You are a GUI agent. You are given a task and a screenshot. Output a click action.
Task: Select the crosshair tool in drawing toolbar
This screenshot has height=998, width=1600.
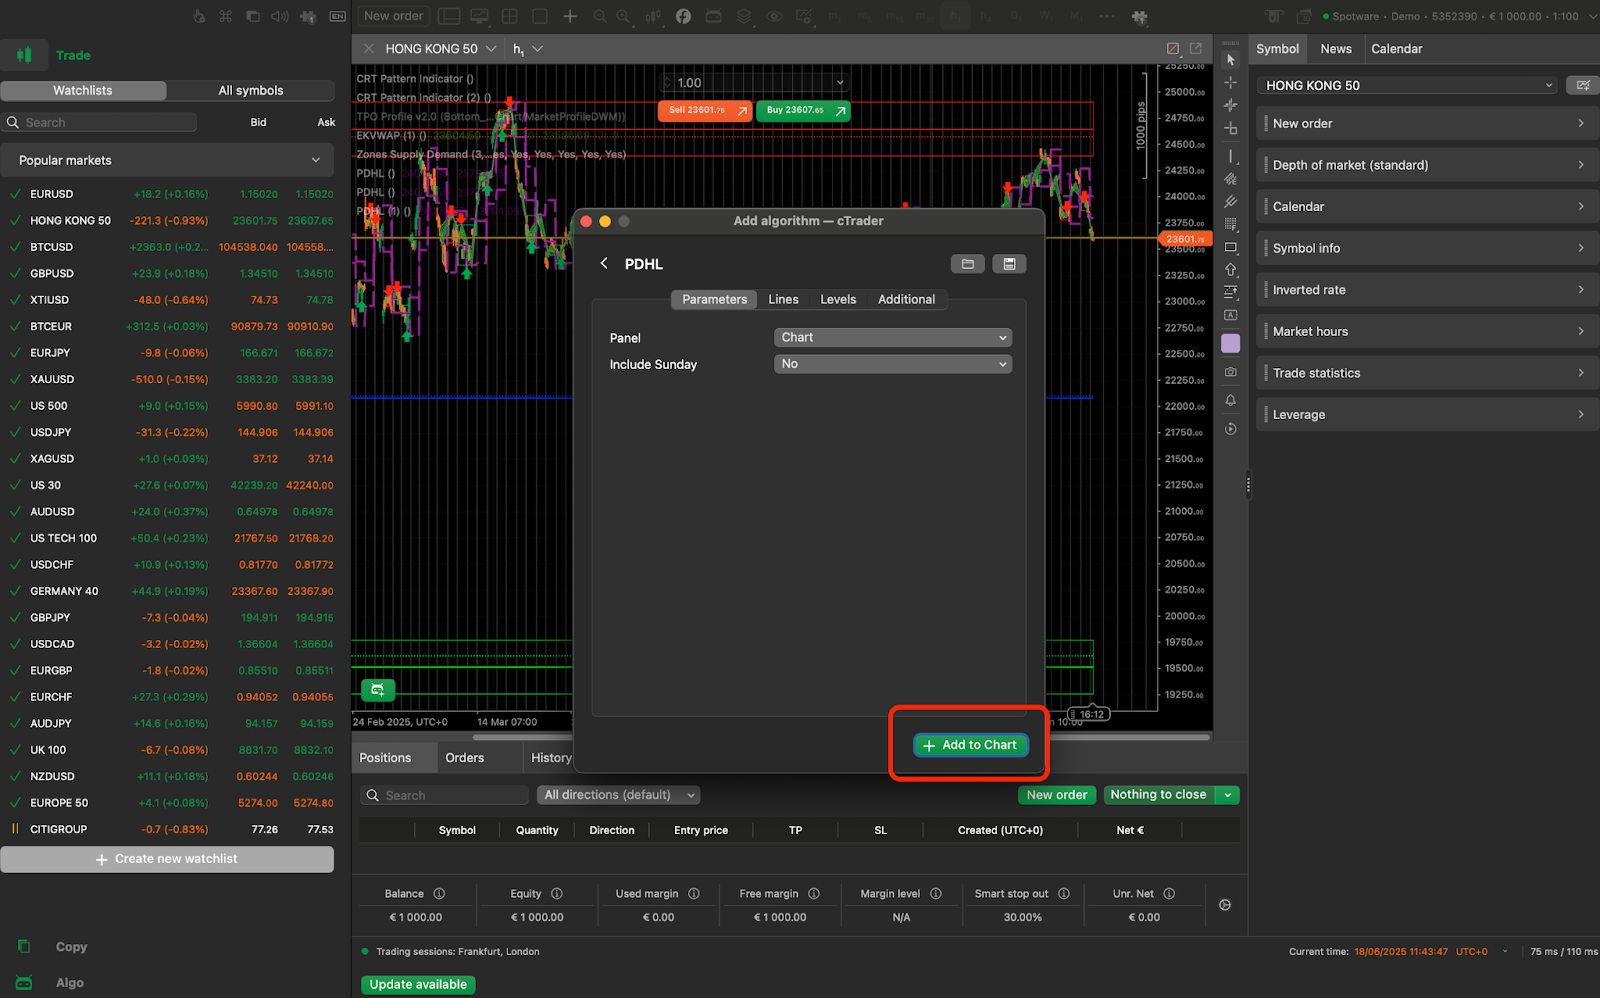(x=1231, y=83)
